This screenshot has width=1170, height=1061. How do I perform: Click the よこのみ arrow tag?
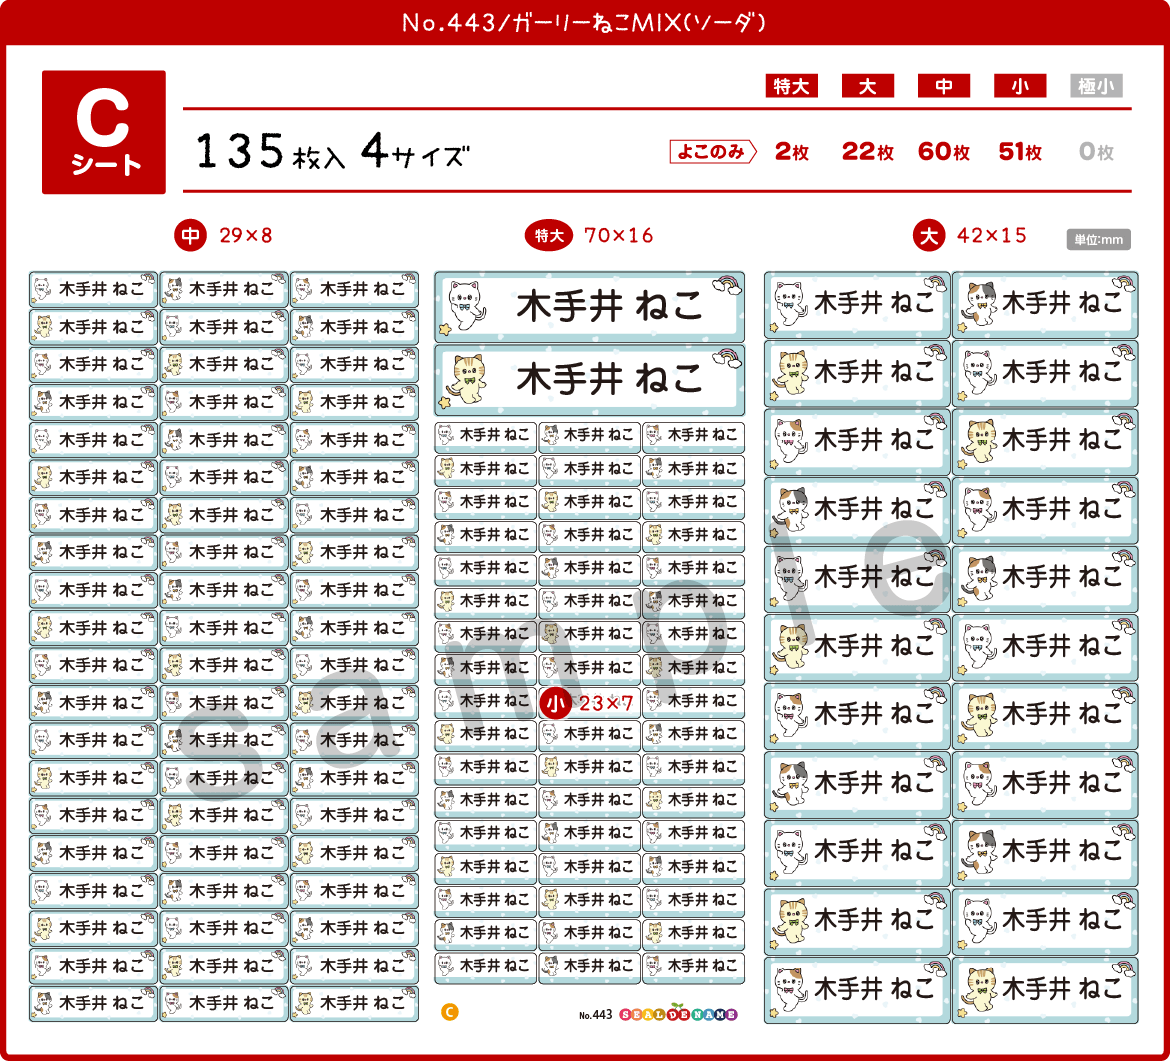pos(713,151)
